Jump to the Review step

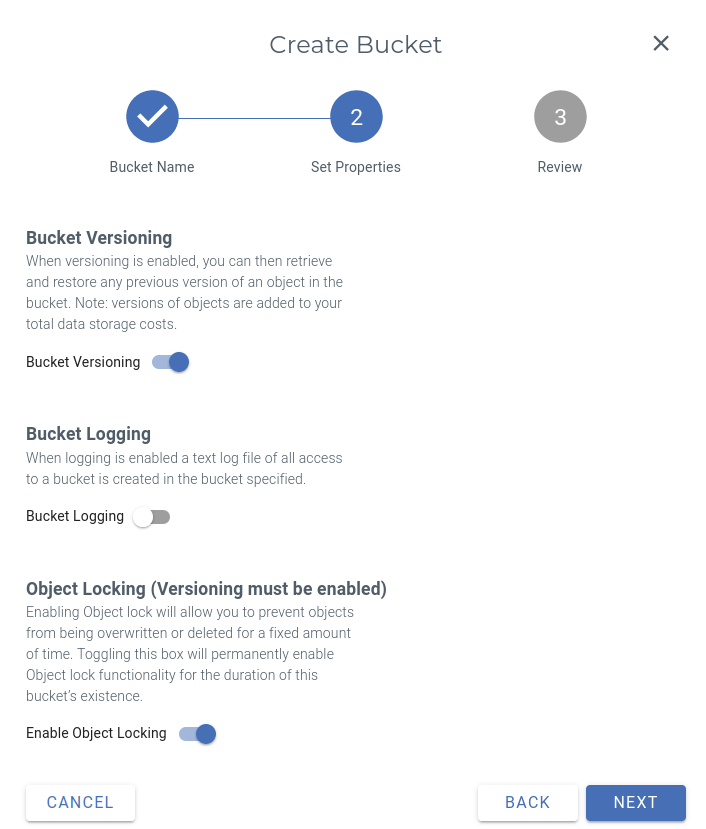click(x=560, y=167)
